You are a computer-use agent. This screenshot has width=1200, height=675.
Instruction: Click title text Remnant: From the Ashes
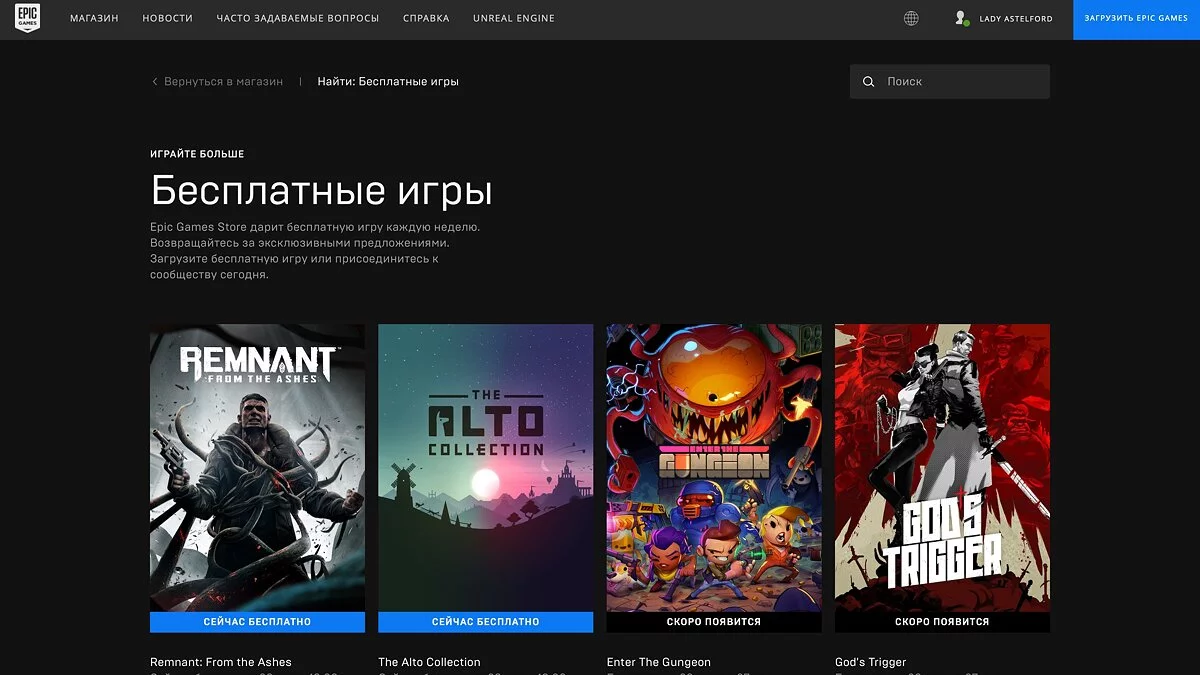(x=221, y=662)
